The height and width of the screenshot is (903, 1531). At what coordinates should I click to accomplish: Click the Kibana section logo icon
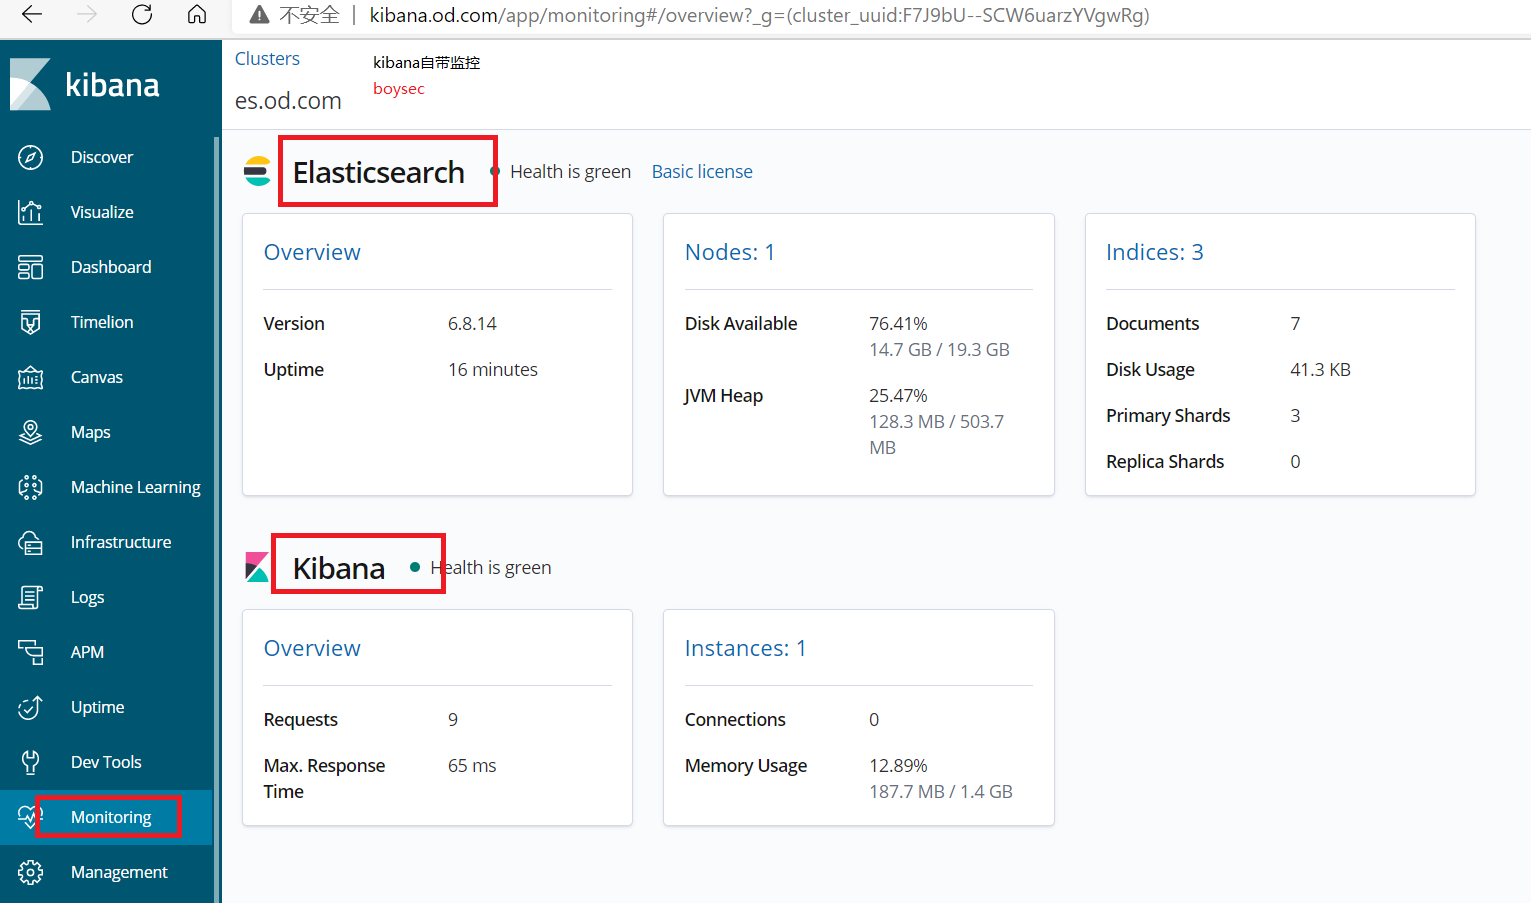[257, 567]
